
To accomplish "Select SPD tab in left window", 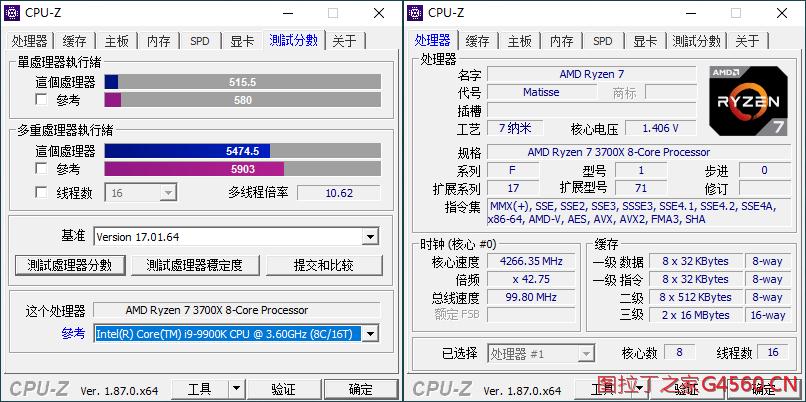I will click(x=199, y=41).
